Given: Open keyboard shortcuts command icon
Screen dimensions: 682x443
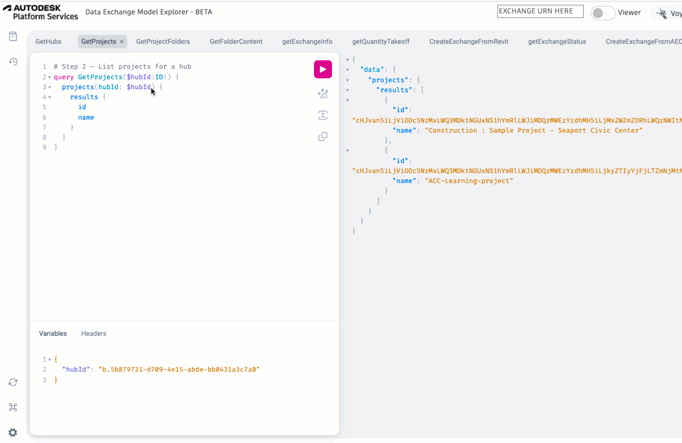Looking at the screenshot, I should 13,407.
